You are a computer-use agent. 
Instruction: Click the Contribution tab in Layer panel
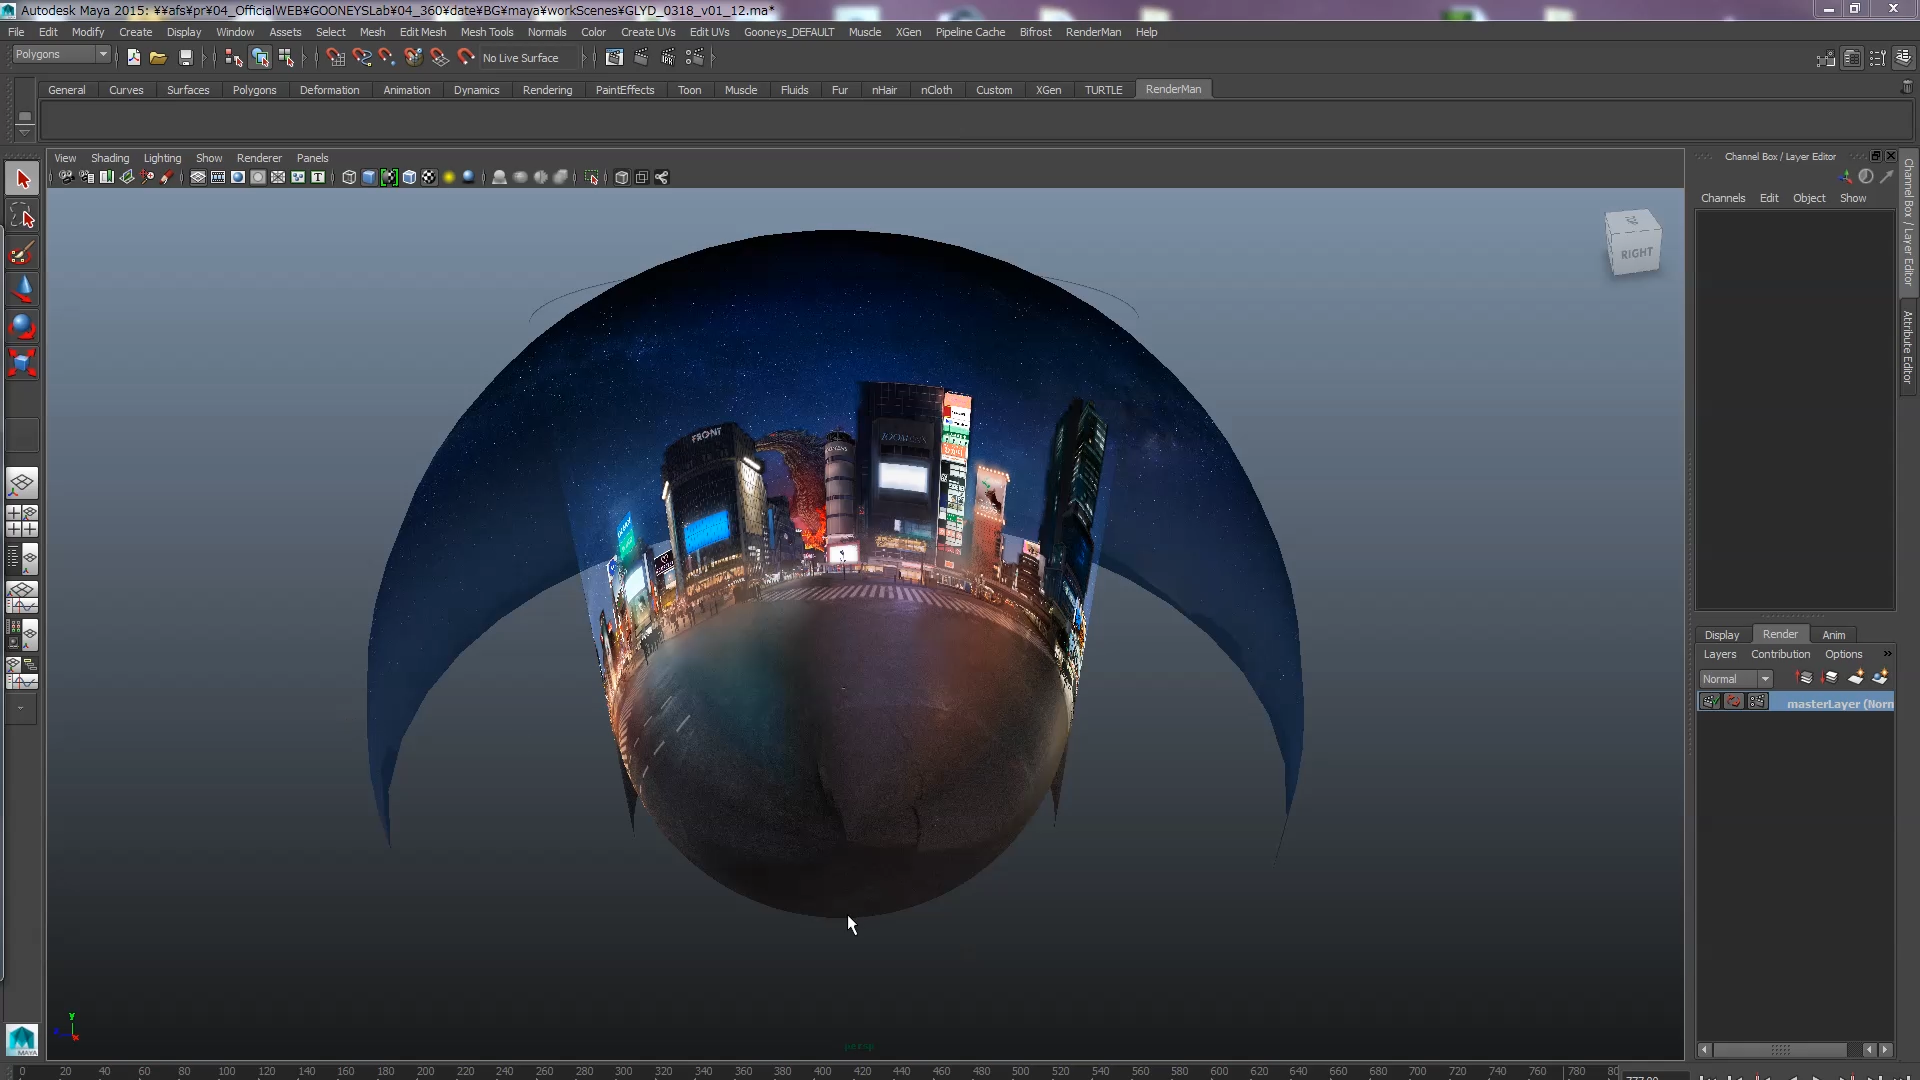(1780, 653)
